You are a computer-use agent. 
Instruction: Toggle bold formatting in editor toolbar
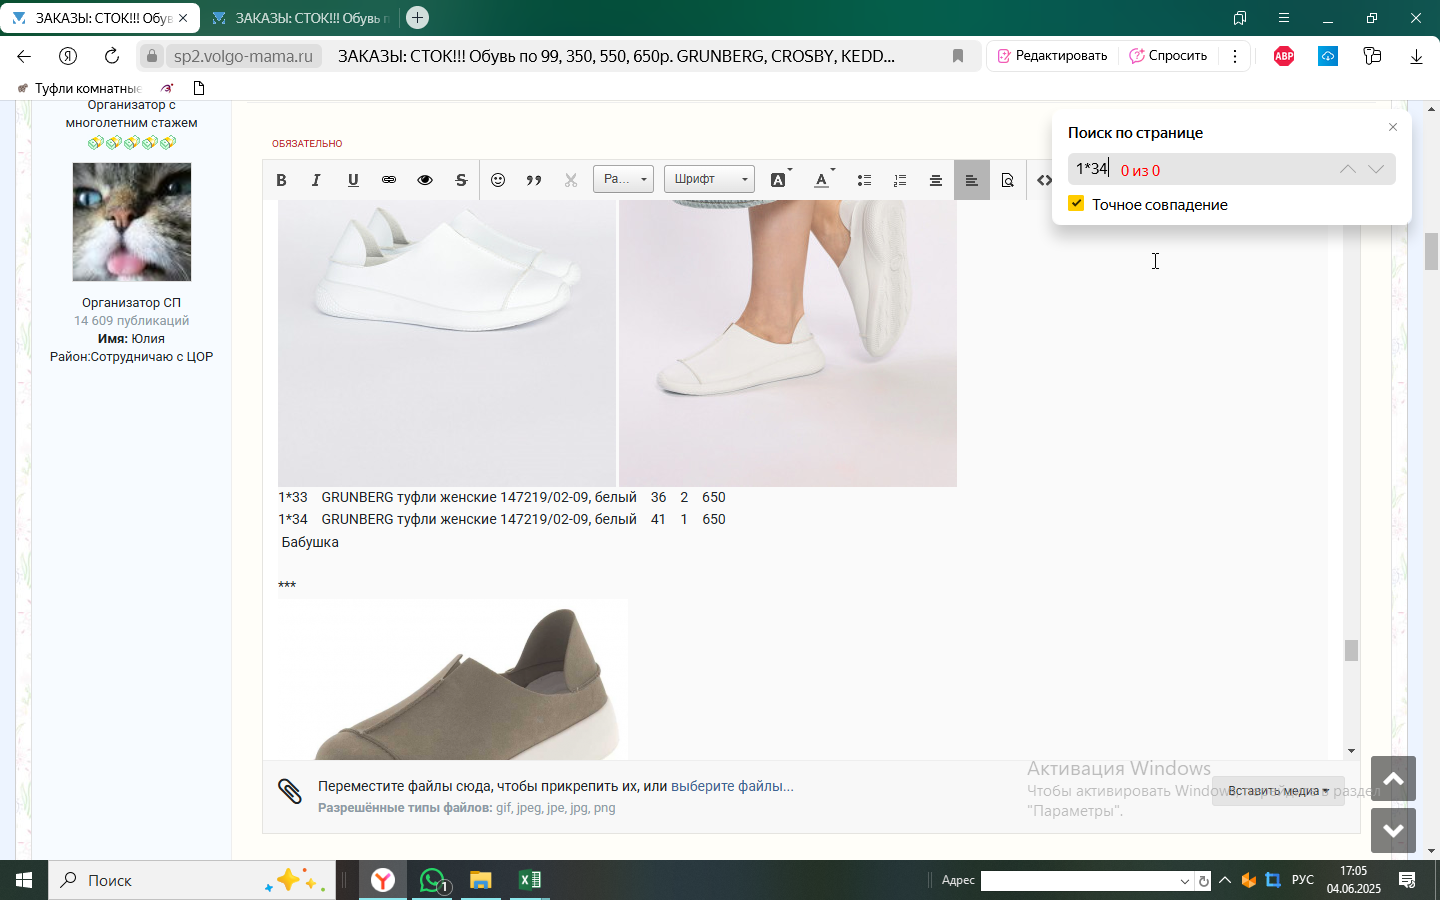pyautogui.click(x=281, y=180)
